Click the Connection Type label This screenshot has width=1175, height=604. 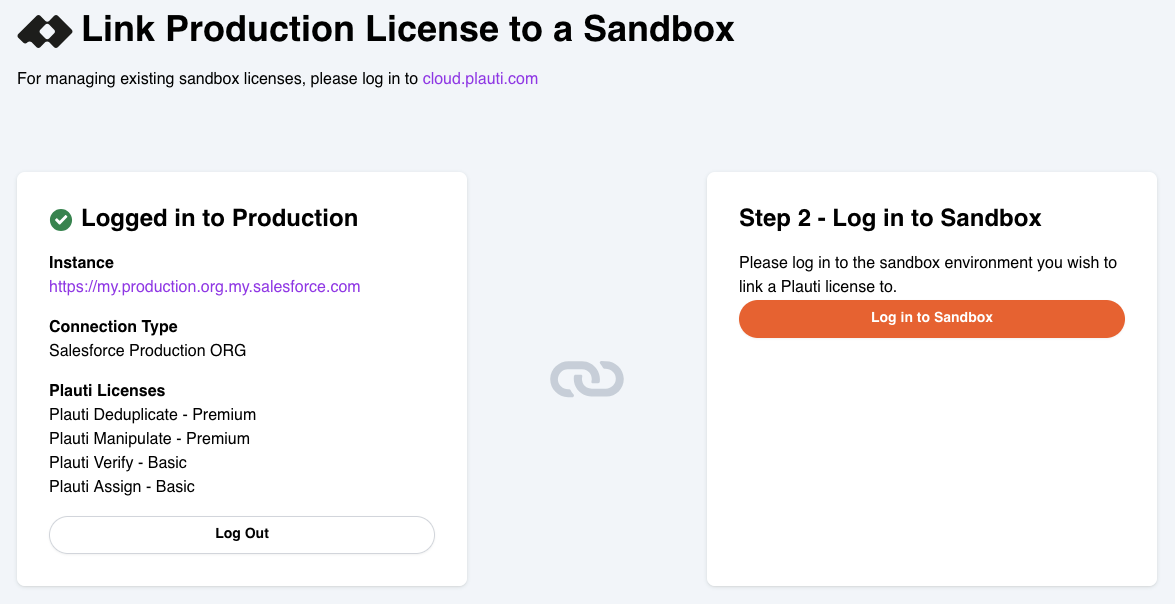113,327
